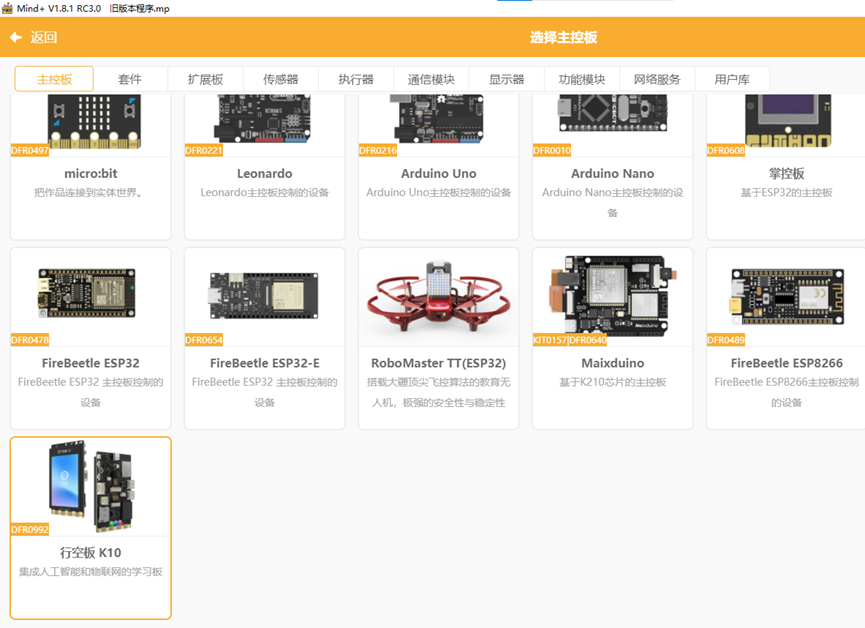
Task: Select the FireBeetle ESP8266 board image
Action: [x=786, y=292]
